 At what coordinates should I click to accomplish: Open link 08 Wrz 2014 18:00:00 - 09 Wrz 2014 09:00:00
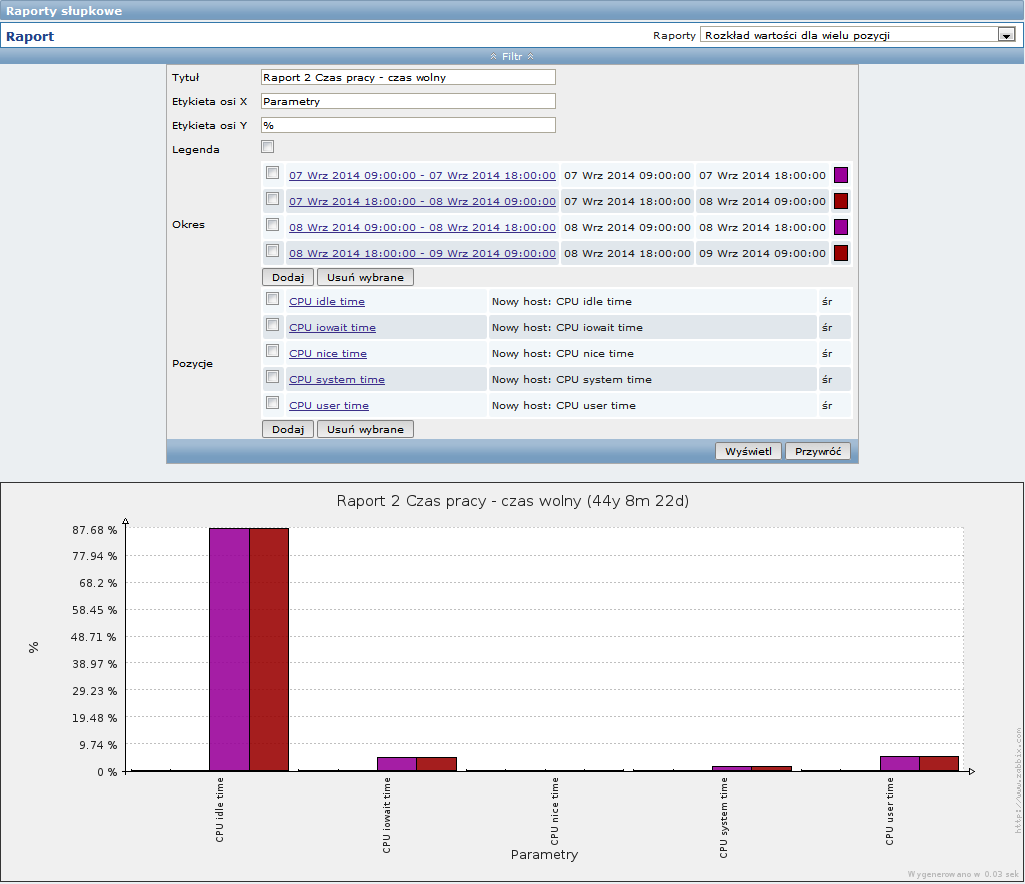tap(422, 254)
